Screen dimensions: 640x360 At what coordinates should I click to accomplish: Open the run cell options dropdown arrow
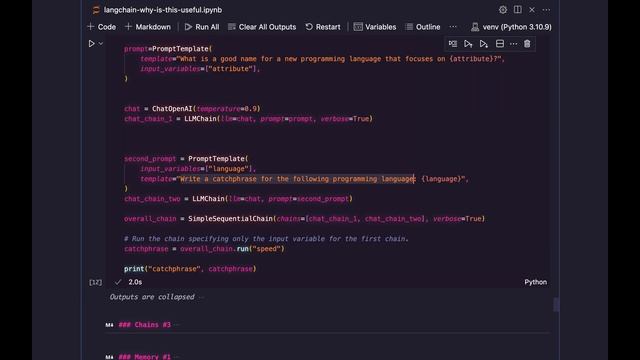coord(101,44)
